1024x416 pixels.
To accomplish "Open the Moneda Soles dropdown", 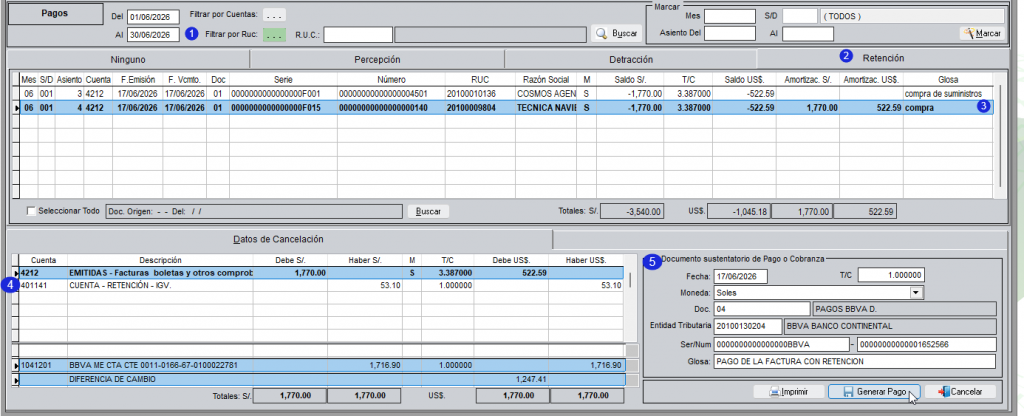I will tap(917, 293).
